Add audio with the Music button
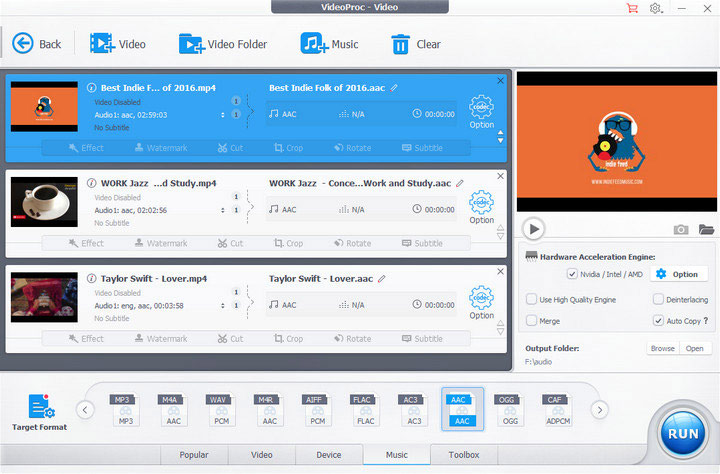 tap(329, 44)
